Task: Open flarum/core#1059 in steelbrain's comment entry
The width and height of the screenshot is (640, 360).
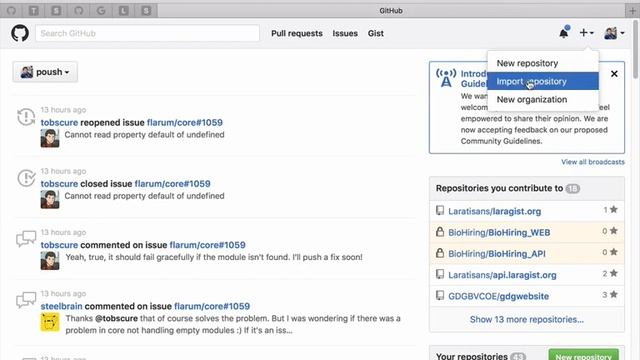Action: 212,306
